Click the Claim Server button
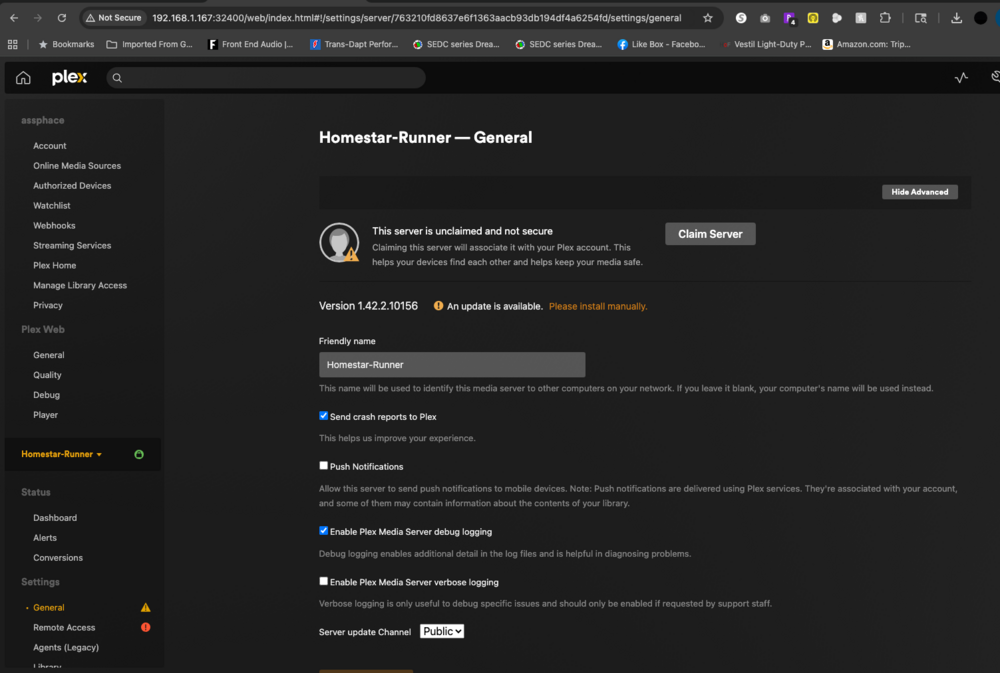The width and height of the screenshot is (1000, 673). [710, 234]
